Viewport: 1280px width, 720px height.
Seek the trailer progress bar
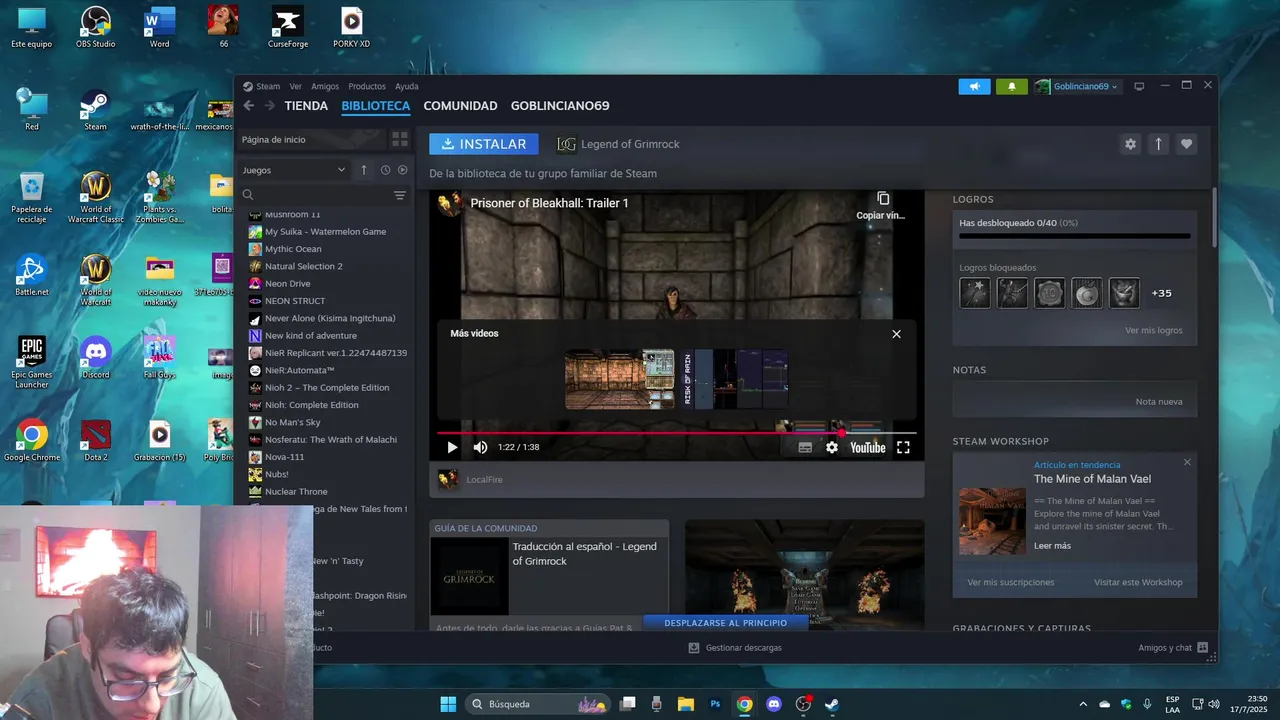676,433
